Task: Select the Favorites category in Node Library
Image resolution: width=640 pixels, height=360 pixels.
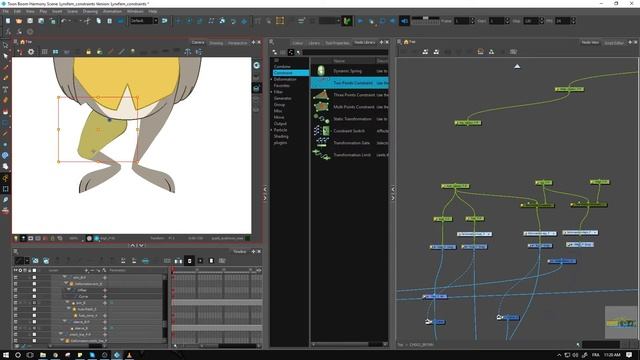Action: 282,86
